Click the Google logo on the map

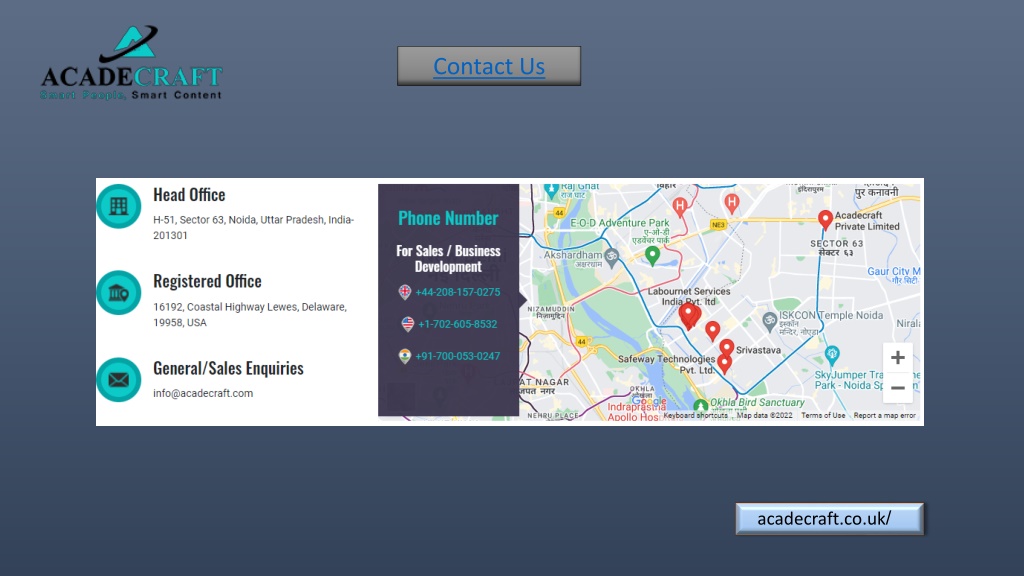pyautogui.click(x=649, y=402)
